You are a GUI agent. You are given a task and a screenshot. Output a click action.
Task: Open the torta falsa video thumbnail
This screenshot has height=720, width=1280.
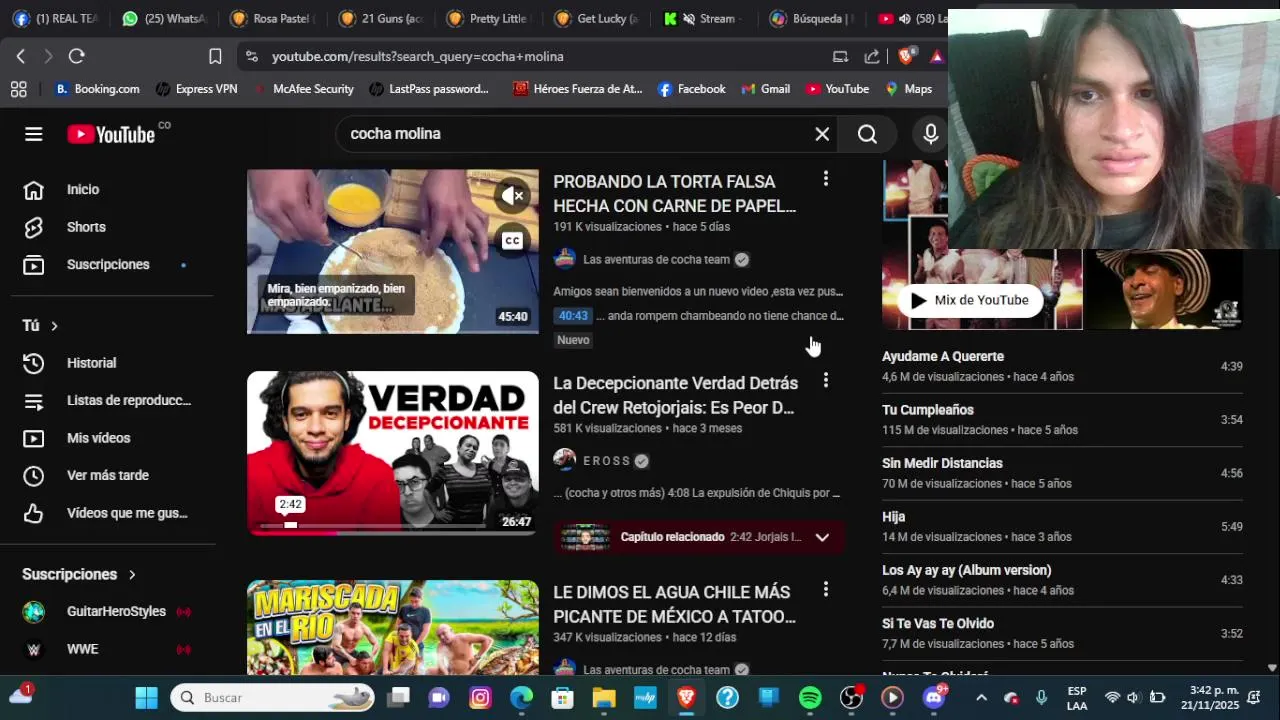tap(393, 251)
